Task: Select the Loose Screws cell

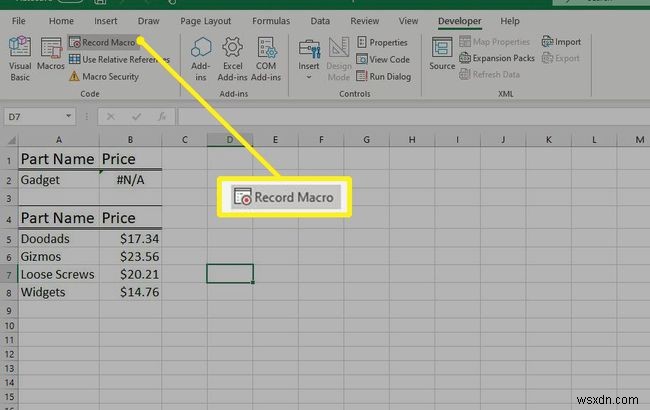Action: 59,274
